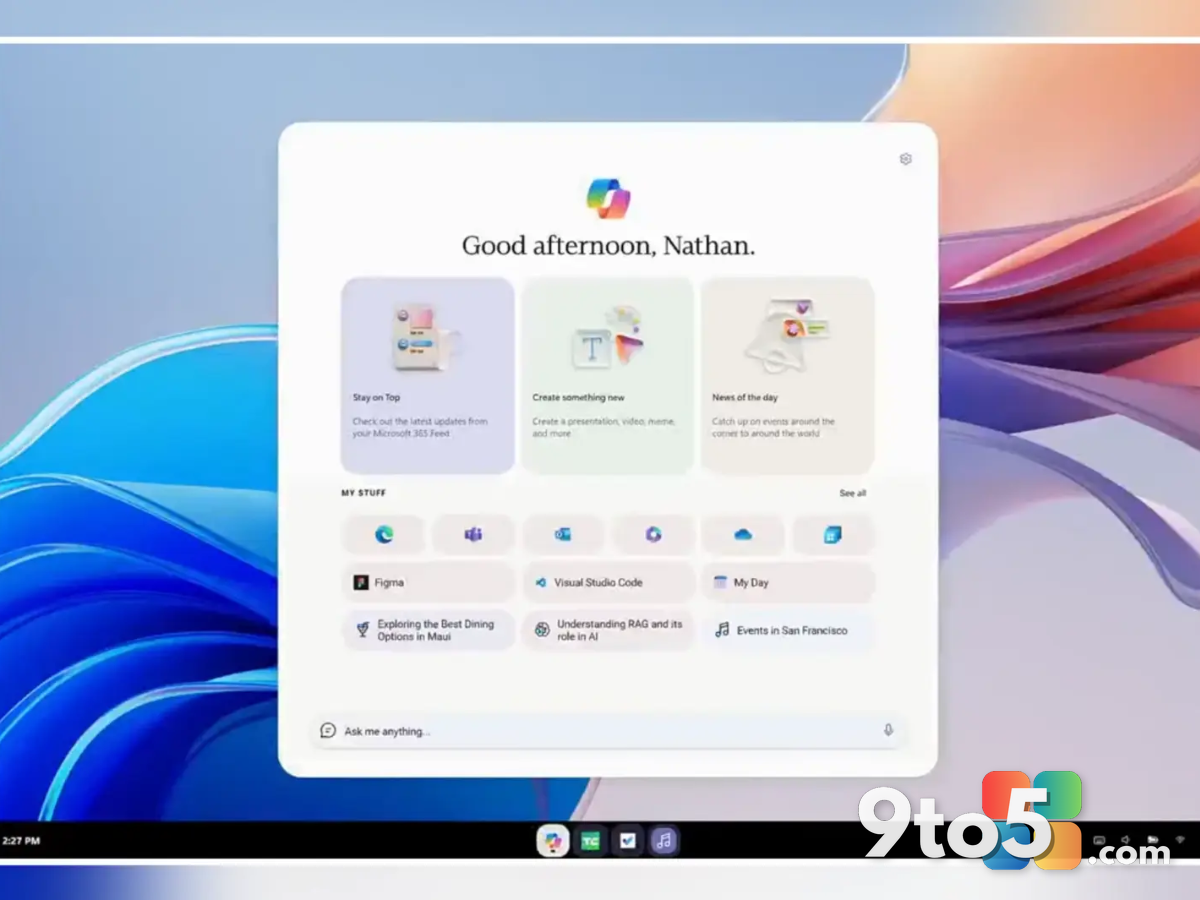Click See all in My Stuff
1200x900 pixels.
[x=853, y=493]
